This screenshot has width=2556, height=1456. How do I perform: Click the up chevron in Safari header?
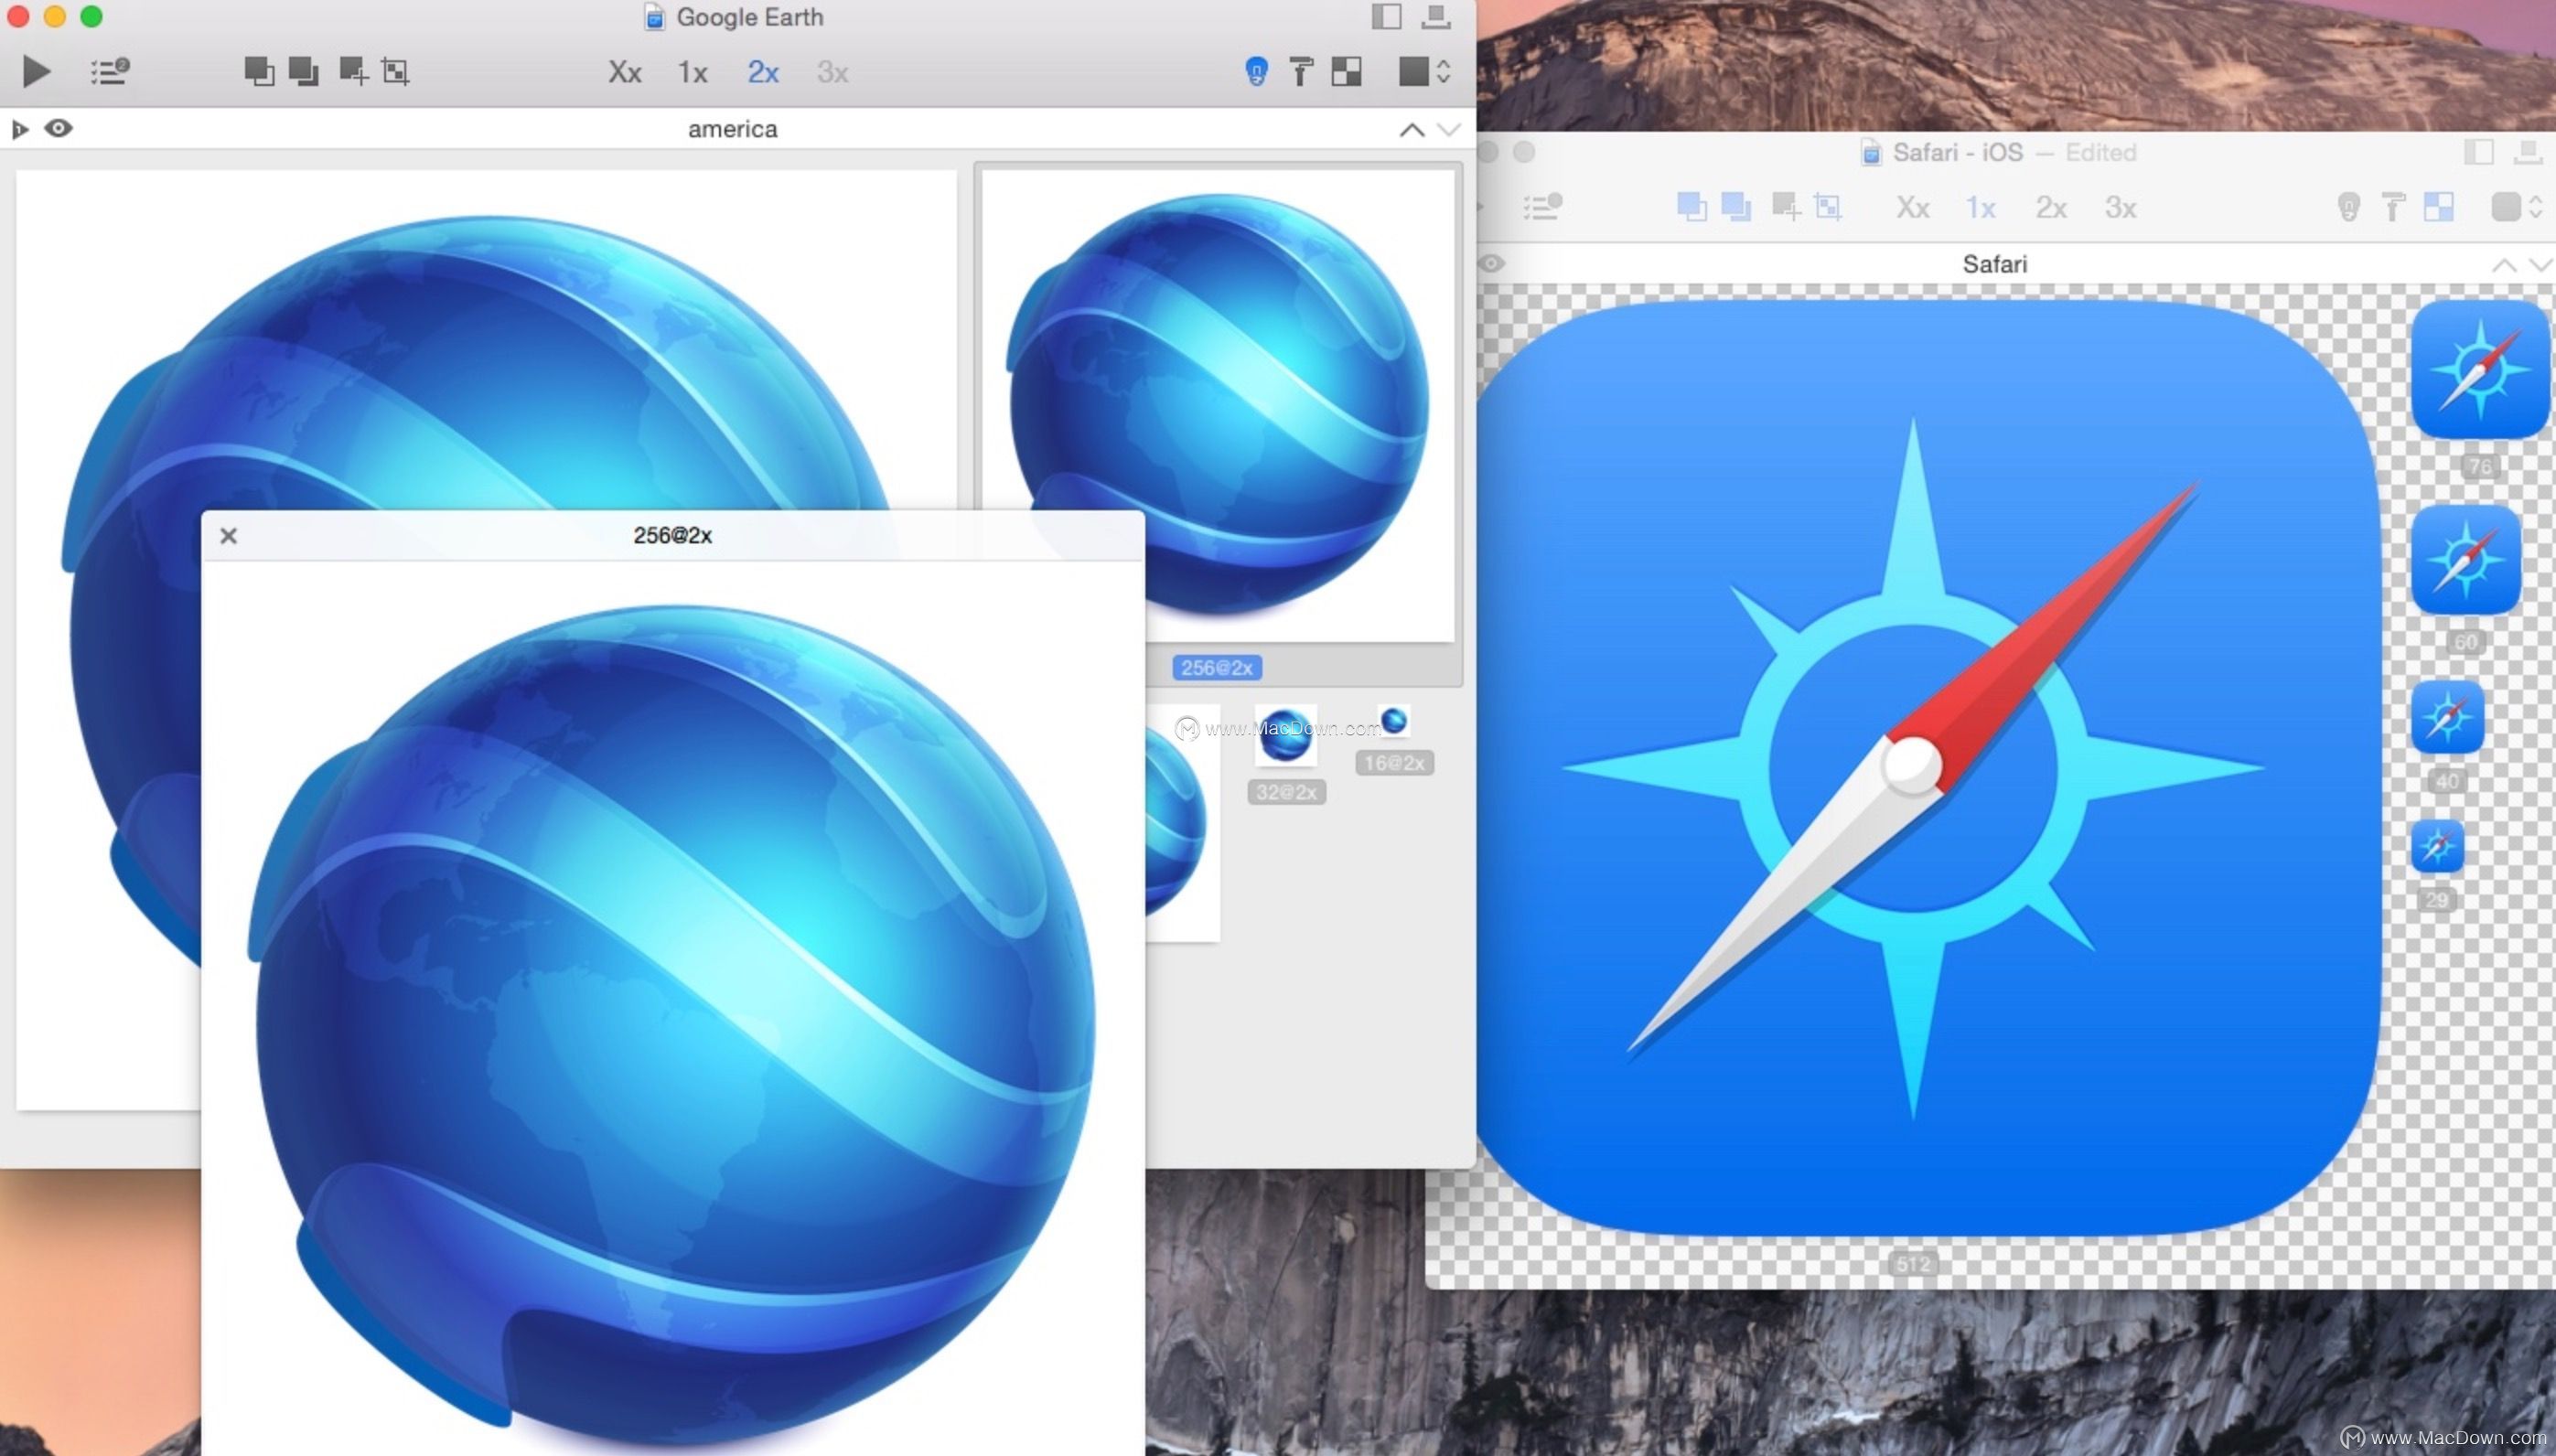point(2503,265)
